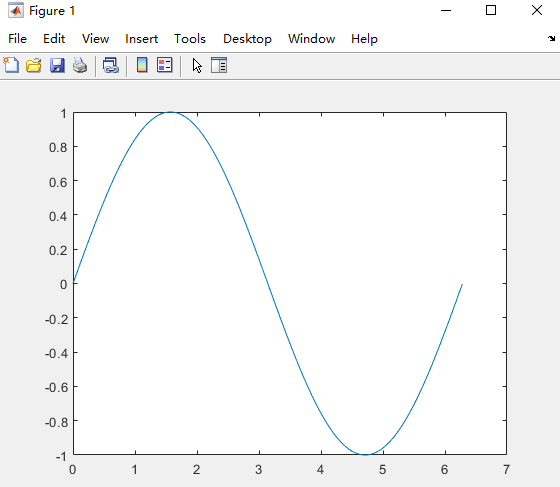Image resolution: width=560 pixels, height=487 pixels.
Task: Click y-axis tick label -0.8
Action: (x=56, y=422)
